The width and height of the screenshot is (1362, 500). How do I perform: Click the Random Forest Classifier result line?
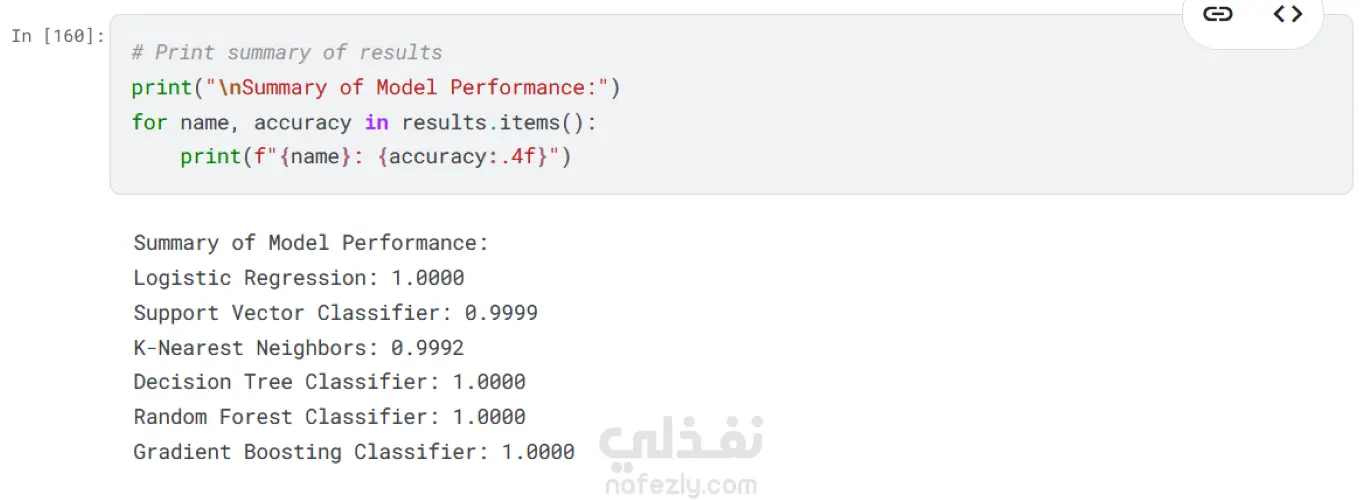329,417
